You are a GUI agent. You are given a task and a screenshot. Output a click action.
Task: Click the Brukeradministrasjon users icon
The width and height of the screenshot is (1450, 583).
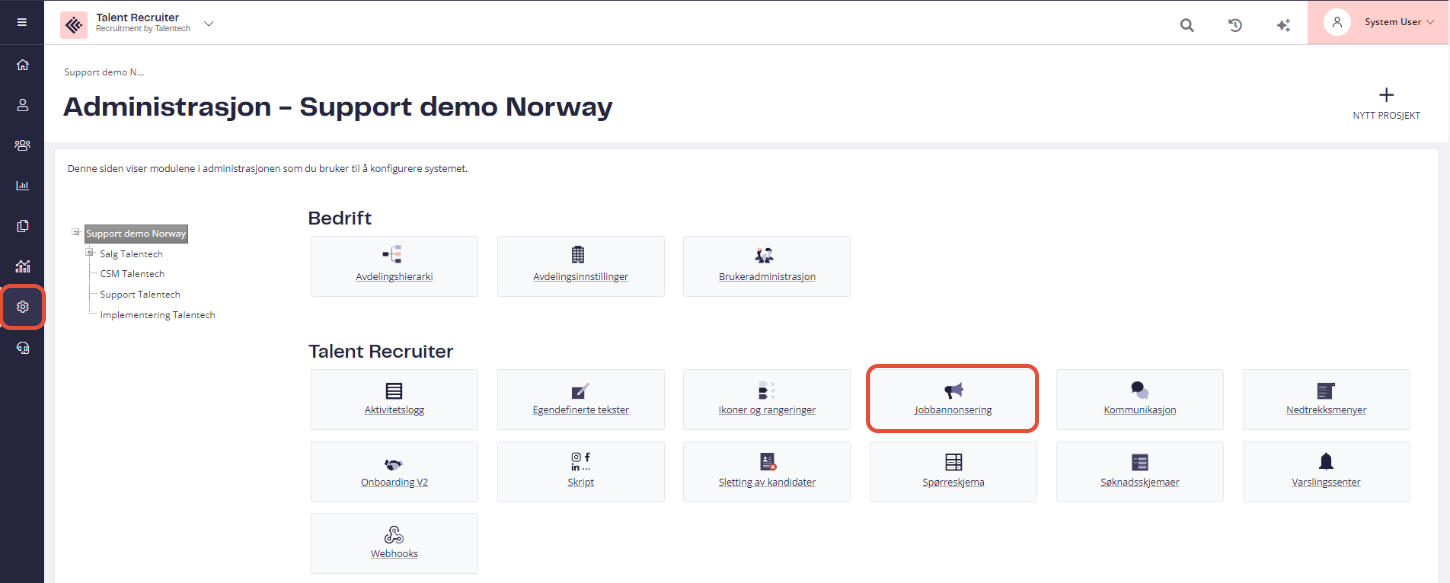pos(765,255)
